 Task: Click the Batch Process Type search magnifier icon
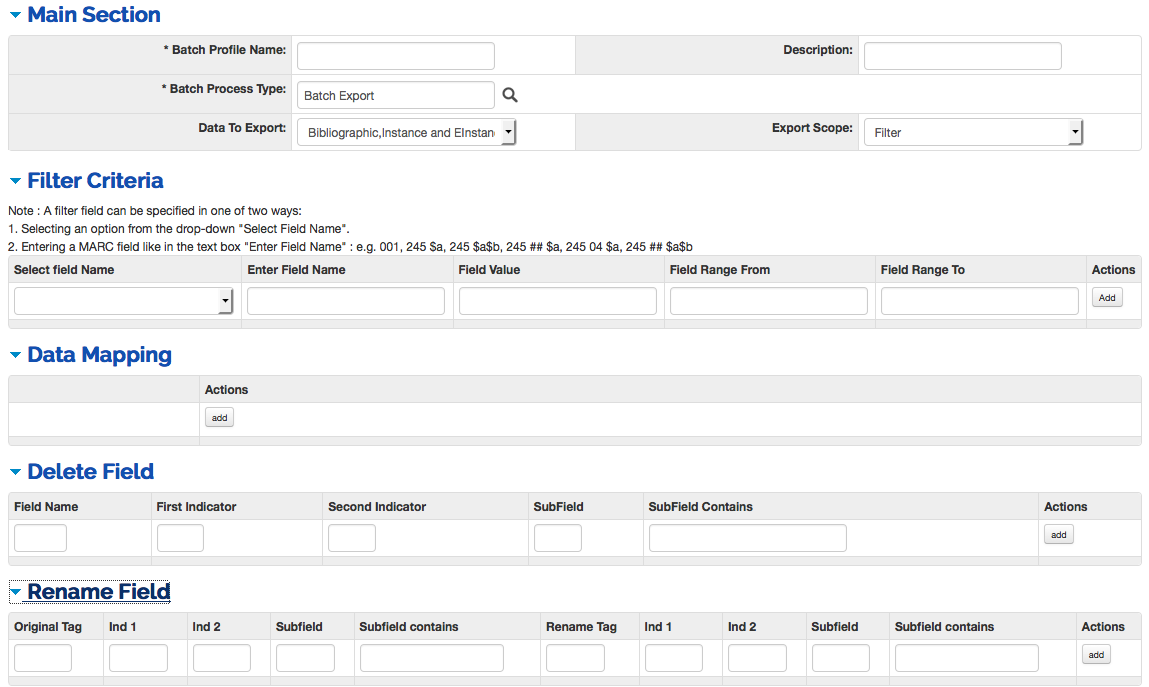tap(510, 95)
